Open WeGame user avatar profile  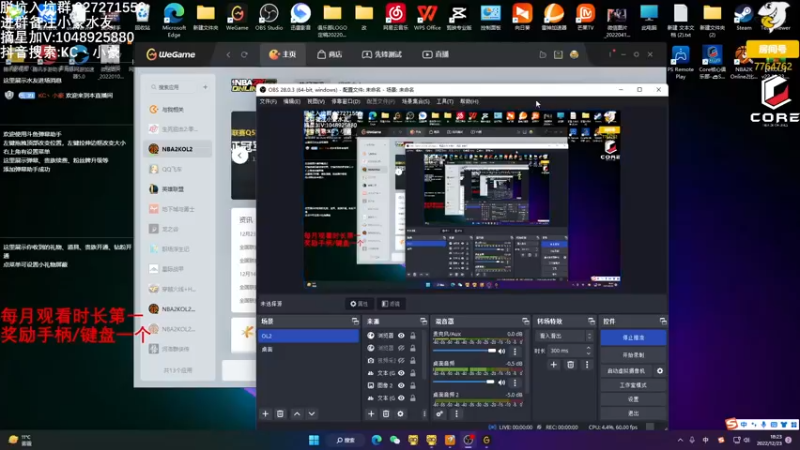pos(574,55)
